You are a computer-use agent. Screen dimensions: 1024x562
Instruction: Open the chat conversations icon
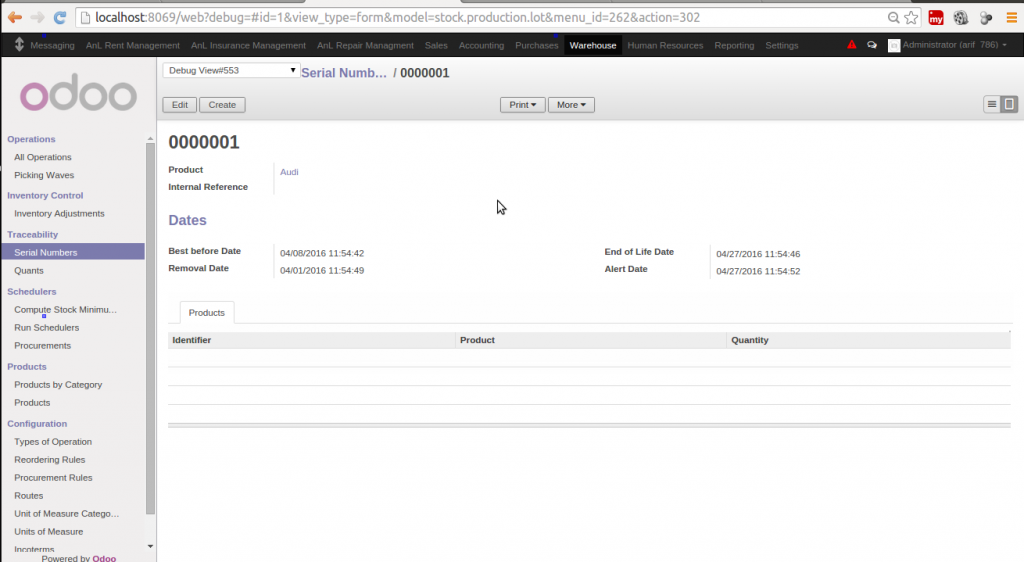(872, 45)
